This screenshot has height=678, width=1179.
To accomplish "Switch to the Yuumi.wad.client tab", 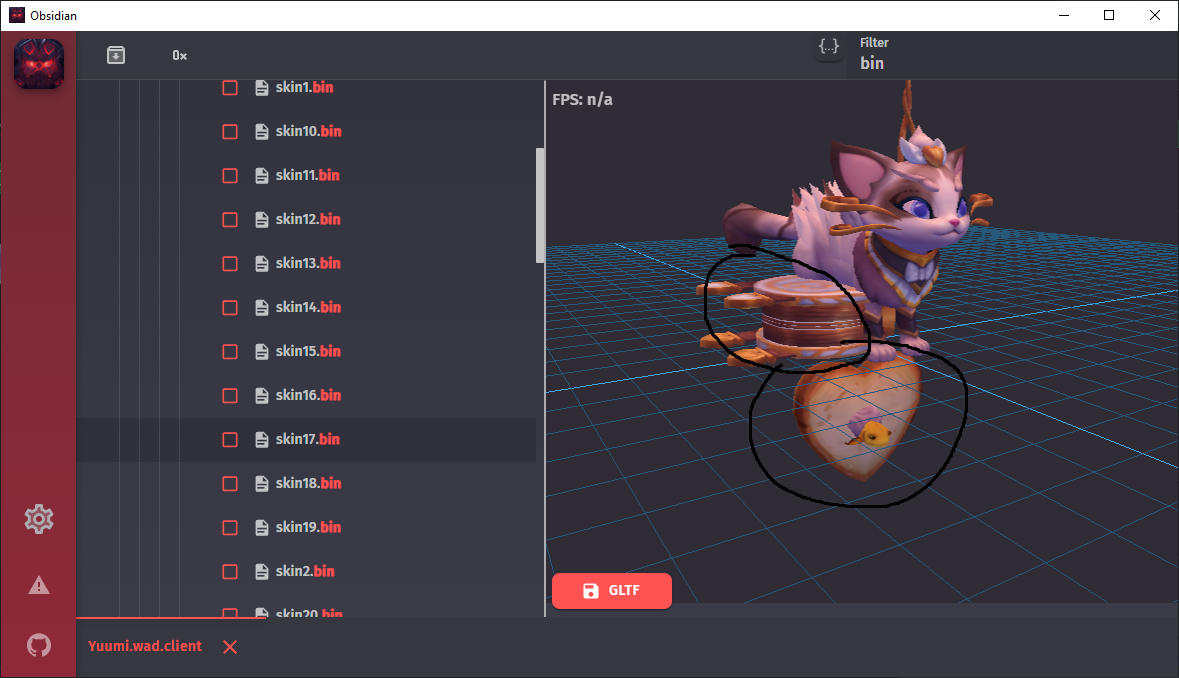I will pos(144,646).
